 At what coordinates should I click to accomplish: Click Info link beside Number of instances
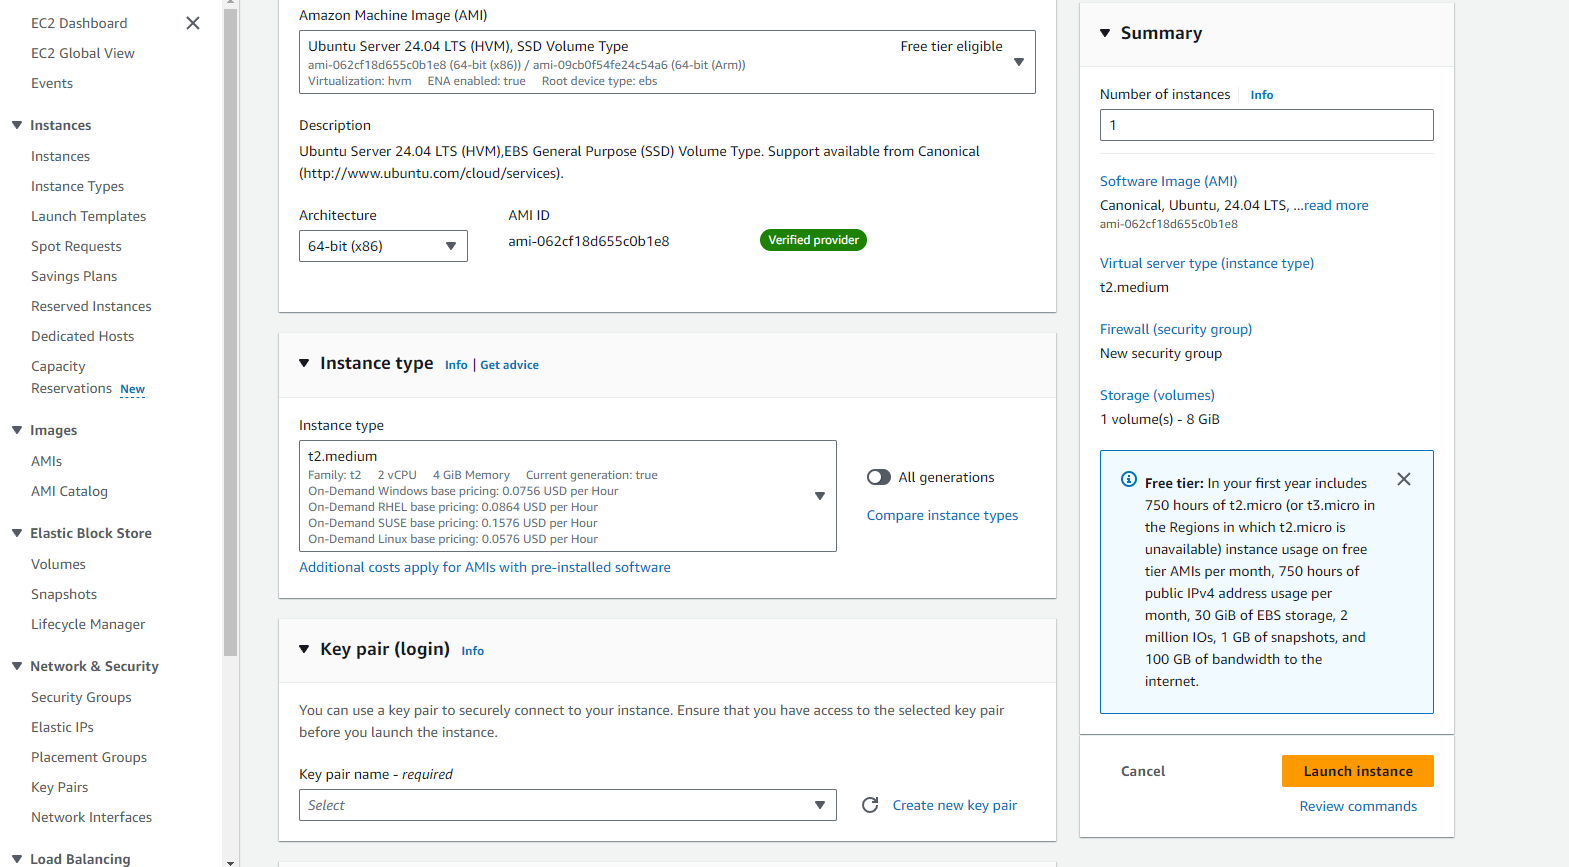[x=1262, y=95]
